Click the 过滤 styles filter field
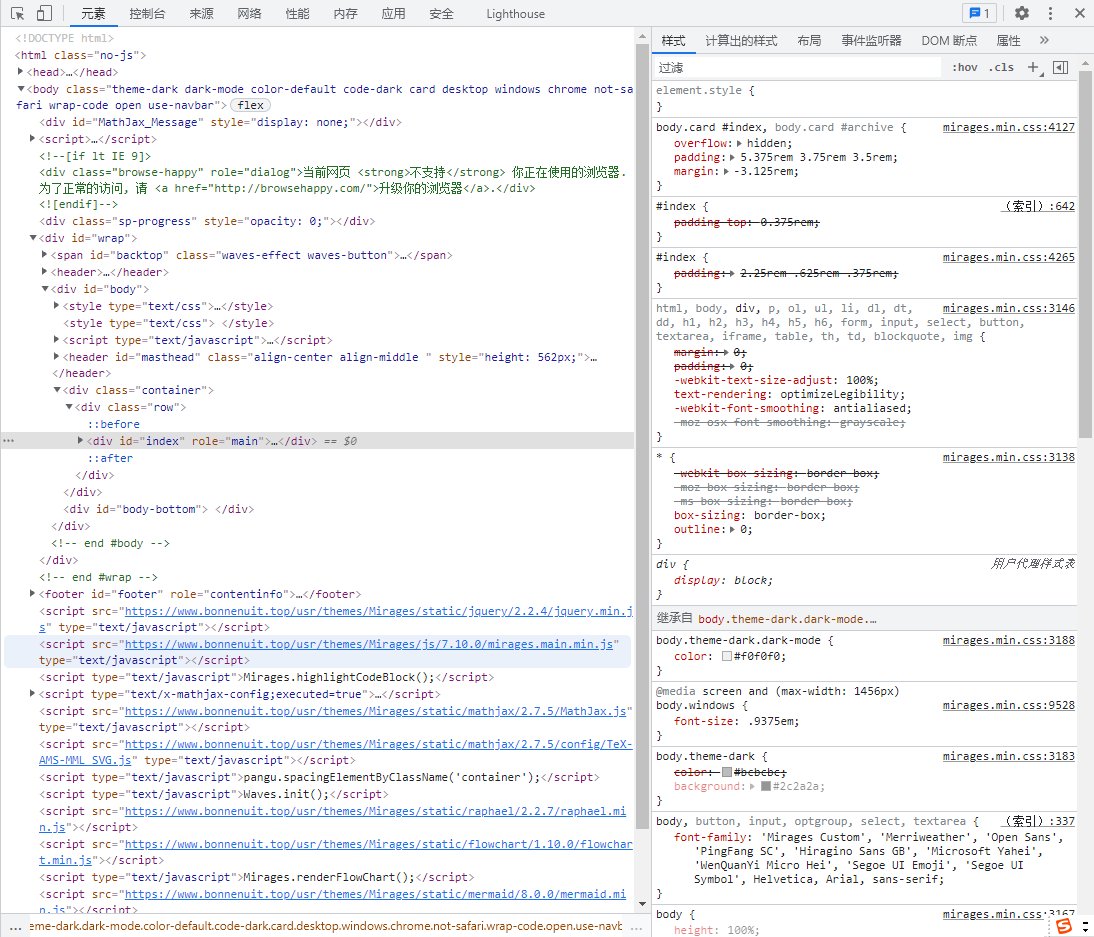Screen dimensions: 1094x937 [x=797, y=67]
